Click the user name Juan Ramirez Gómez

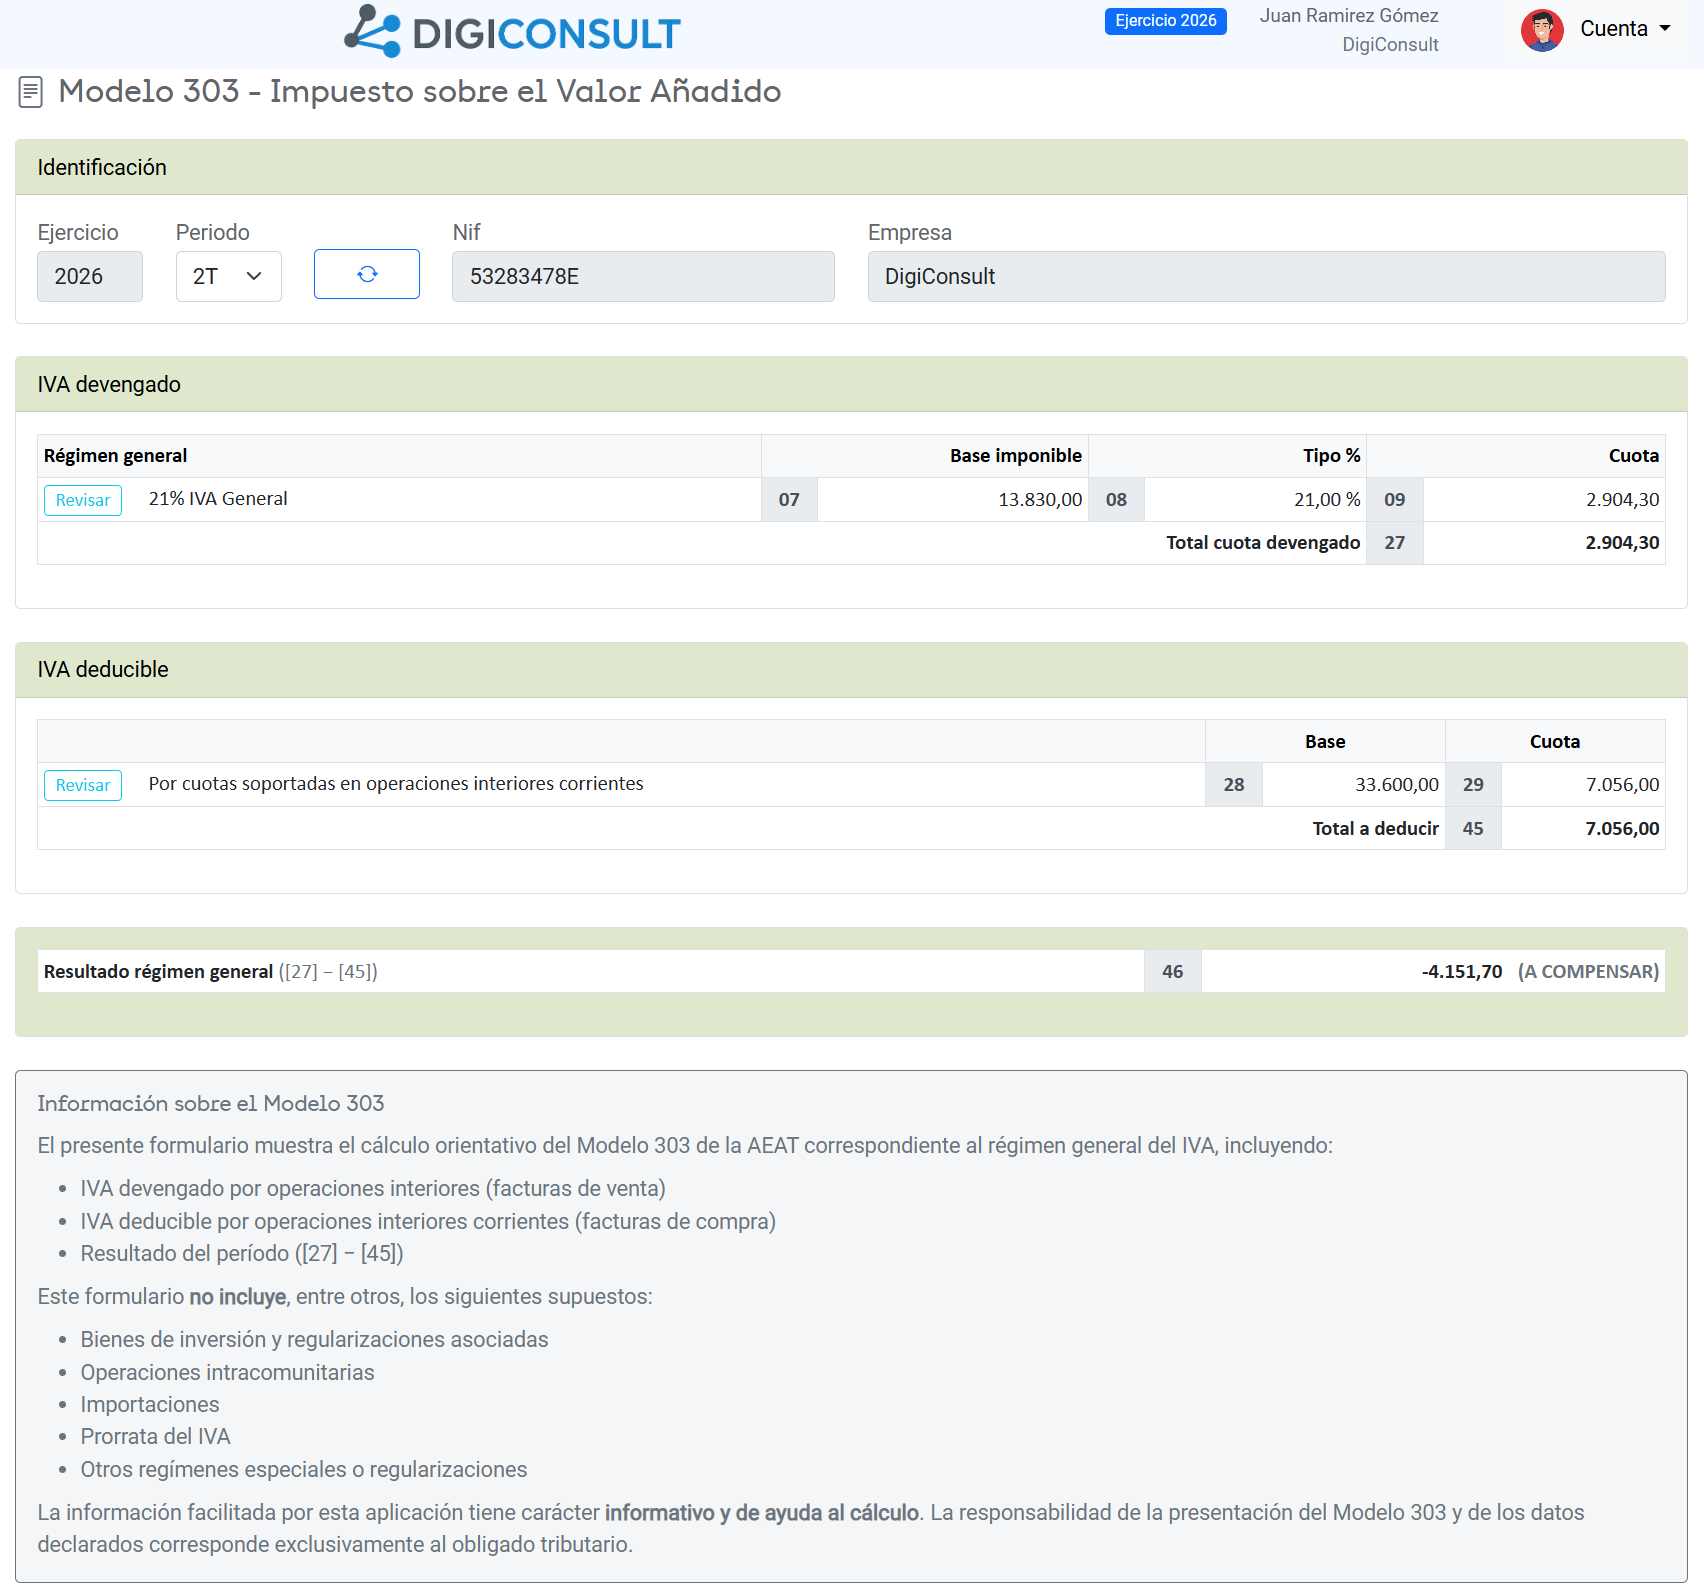pyautogui.click(x=1349, y=16)
